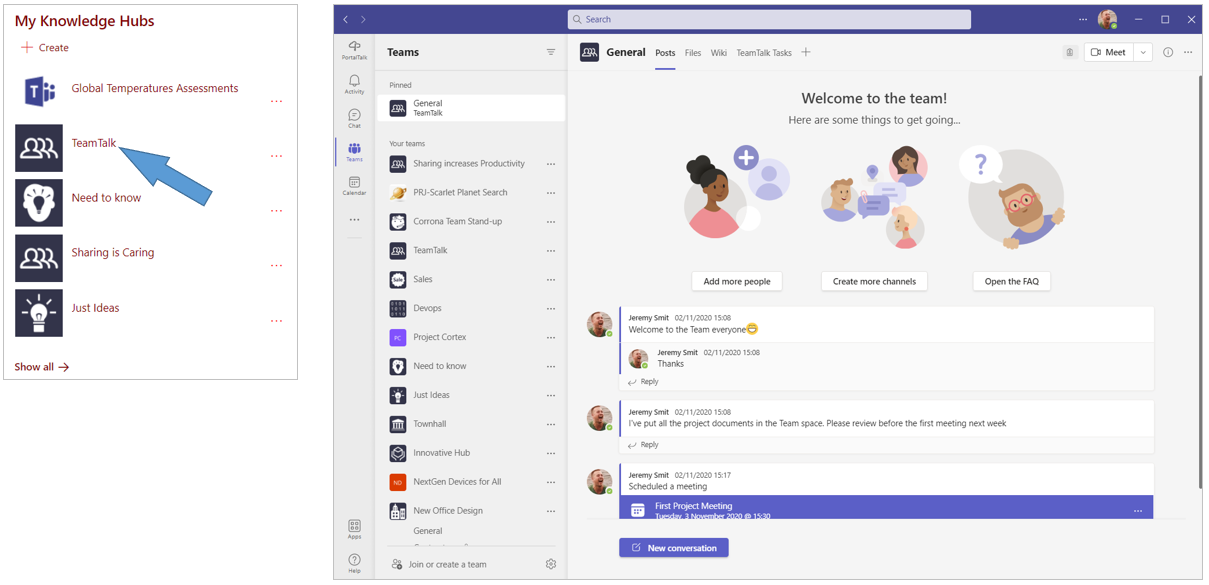Open more options for New Office Design team

(x=551, y=511)
